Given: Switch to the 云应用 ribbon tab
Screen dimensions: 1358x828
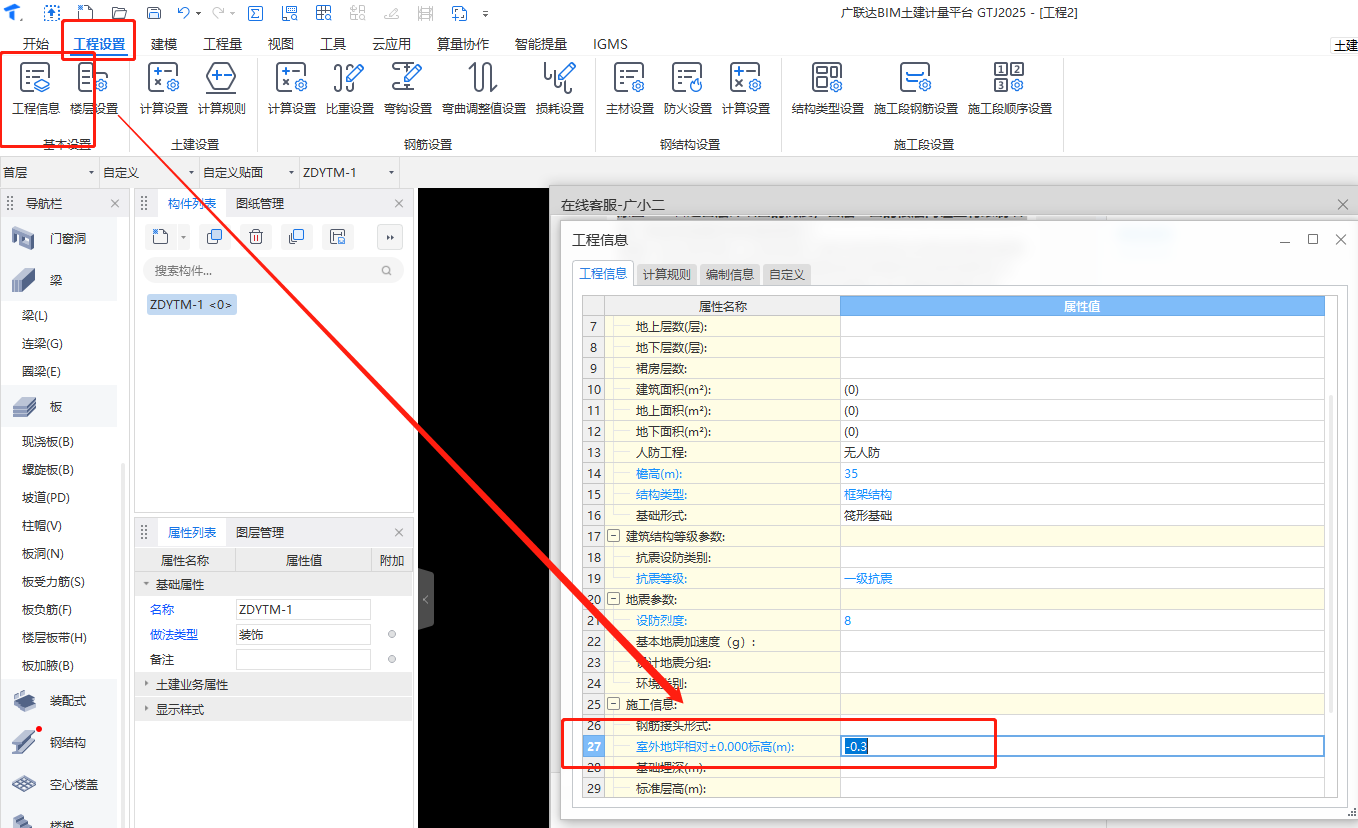Looking at the screenshot, I should click(391, 44).
